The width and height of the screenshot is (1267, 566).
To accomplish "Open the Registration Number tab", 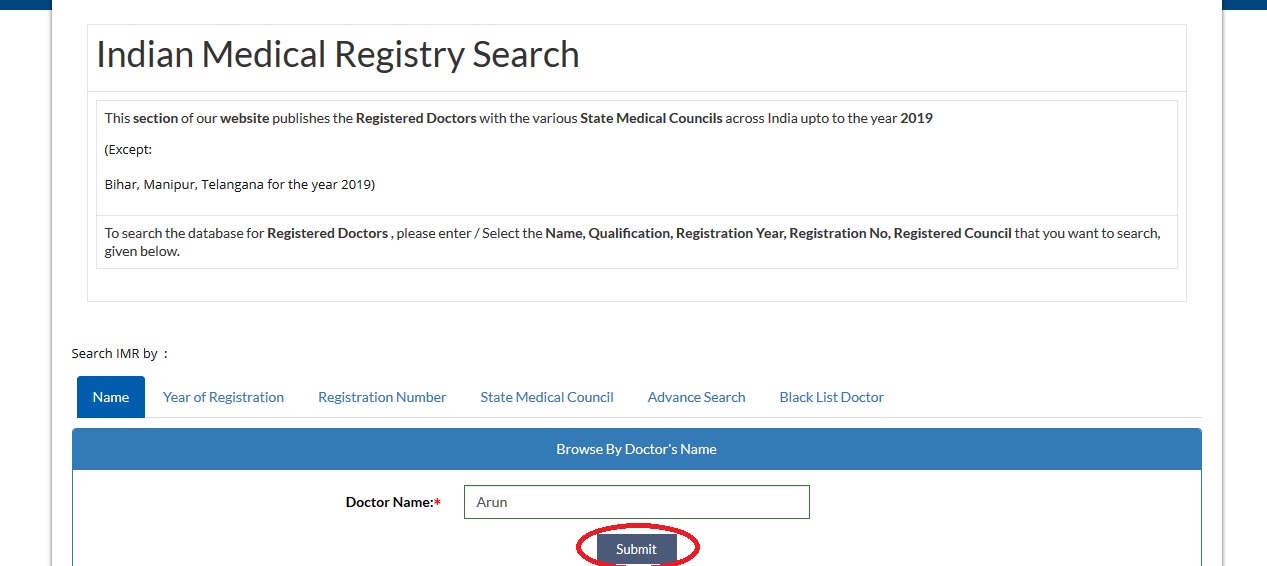I will click(382, 397).
